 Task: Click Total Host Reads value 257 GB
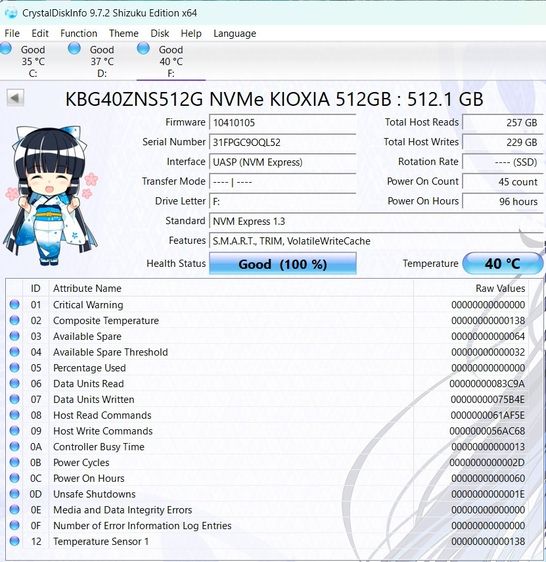pos(503,123)
